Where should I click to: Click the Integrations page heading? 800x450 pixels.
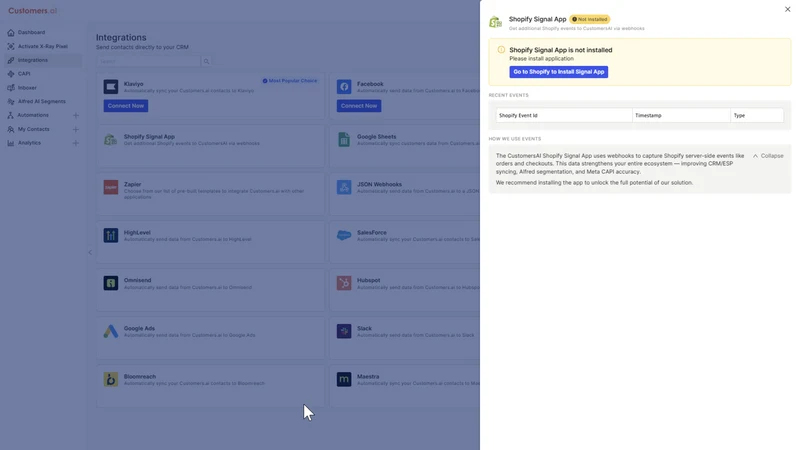coord(121,37)
